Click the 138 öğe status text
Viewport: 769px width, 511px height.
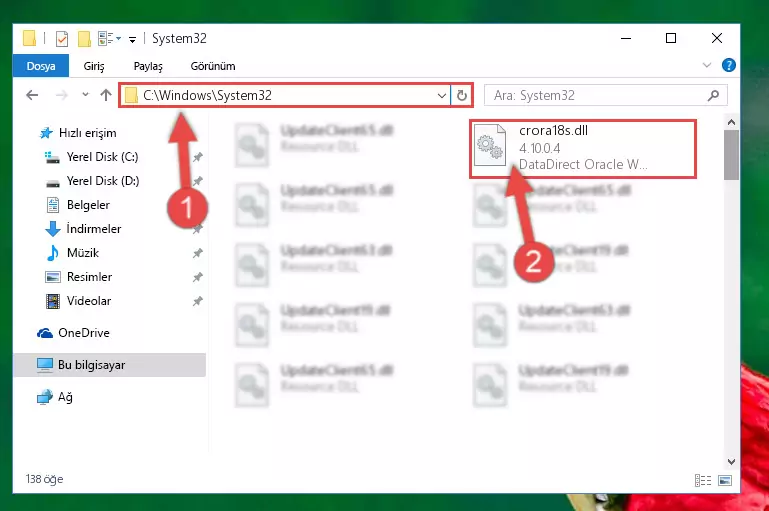[44, 479]
